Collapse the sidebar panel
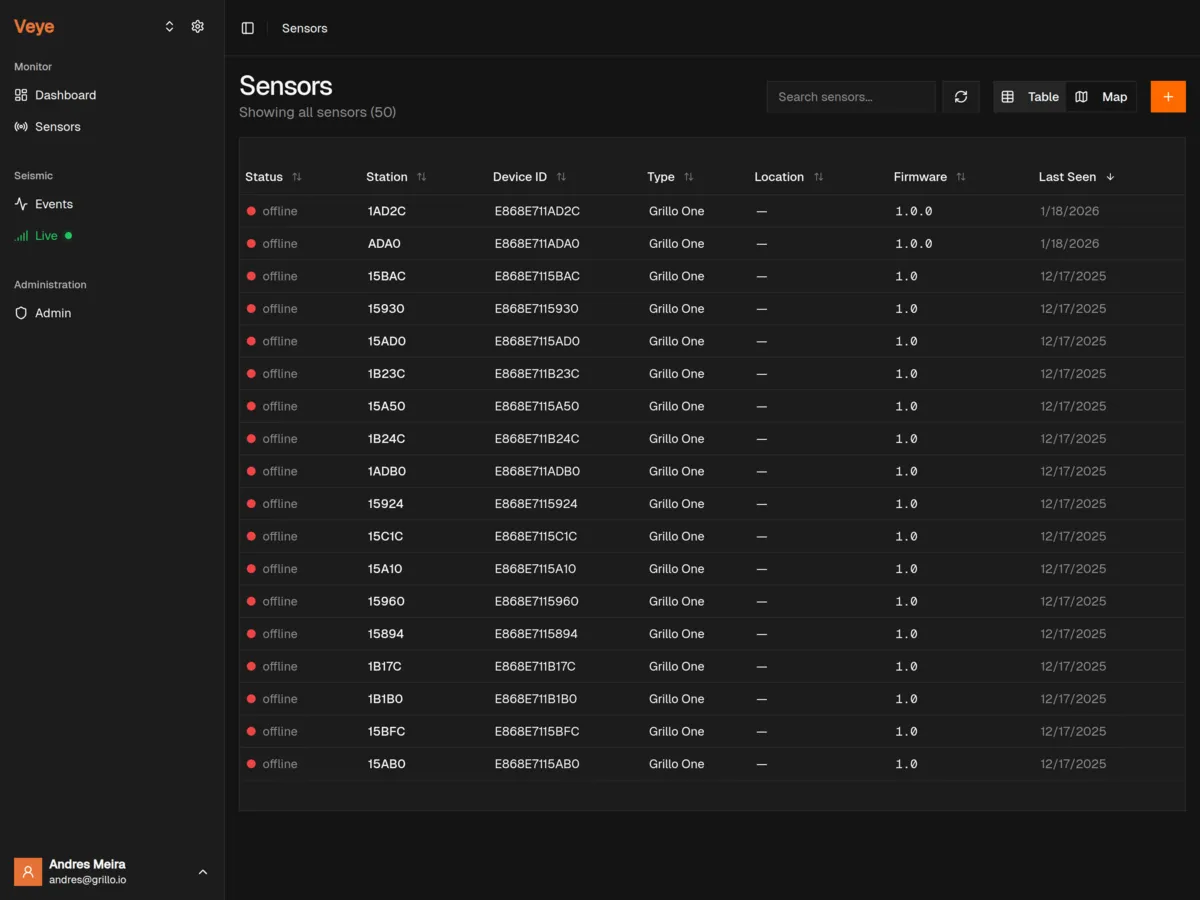The width and height of the screenshot is (1200, 900). click(x=247, y=27)
